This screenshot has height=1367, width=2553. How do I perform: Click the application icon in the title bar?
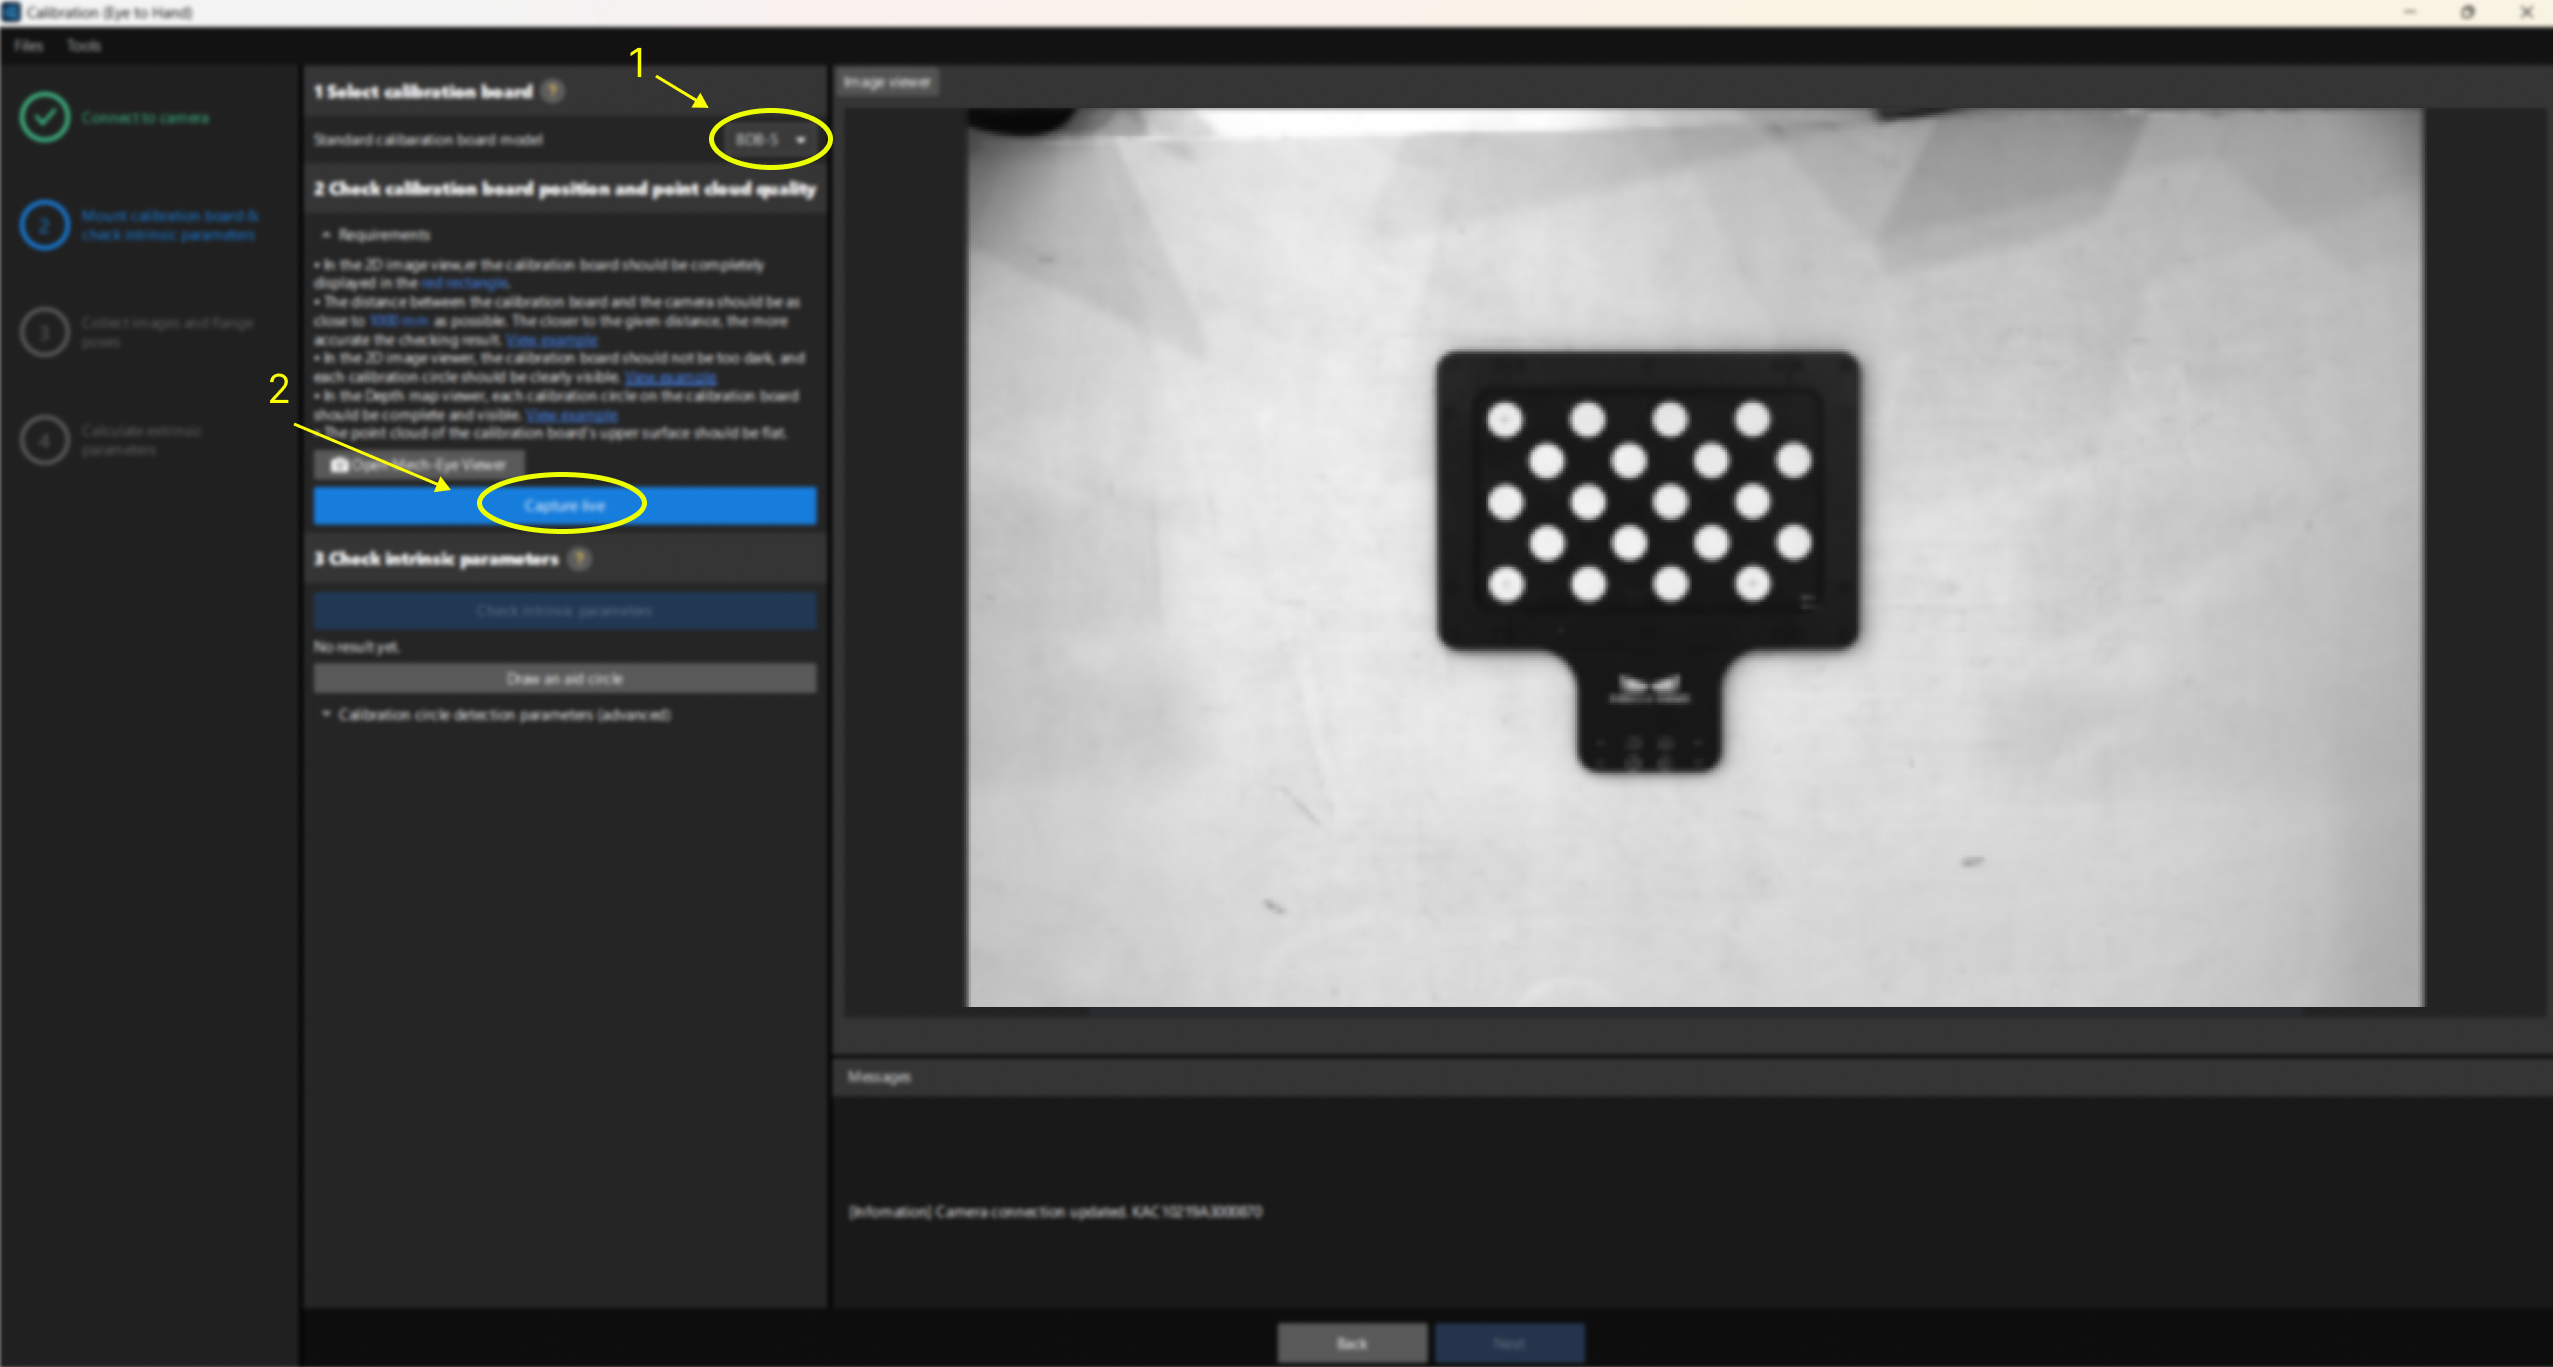pos(12,12)
